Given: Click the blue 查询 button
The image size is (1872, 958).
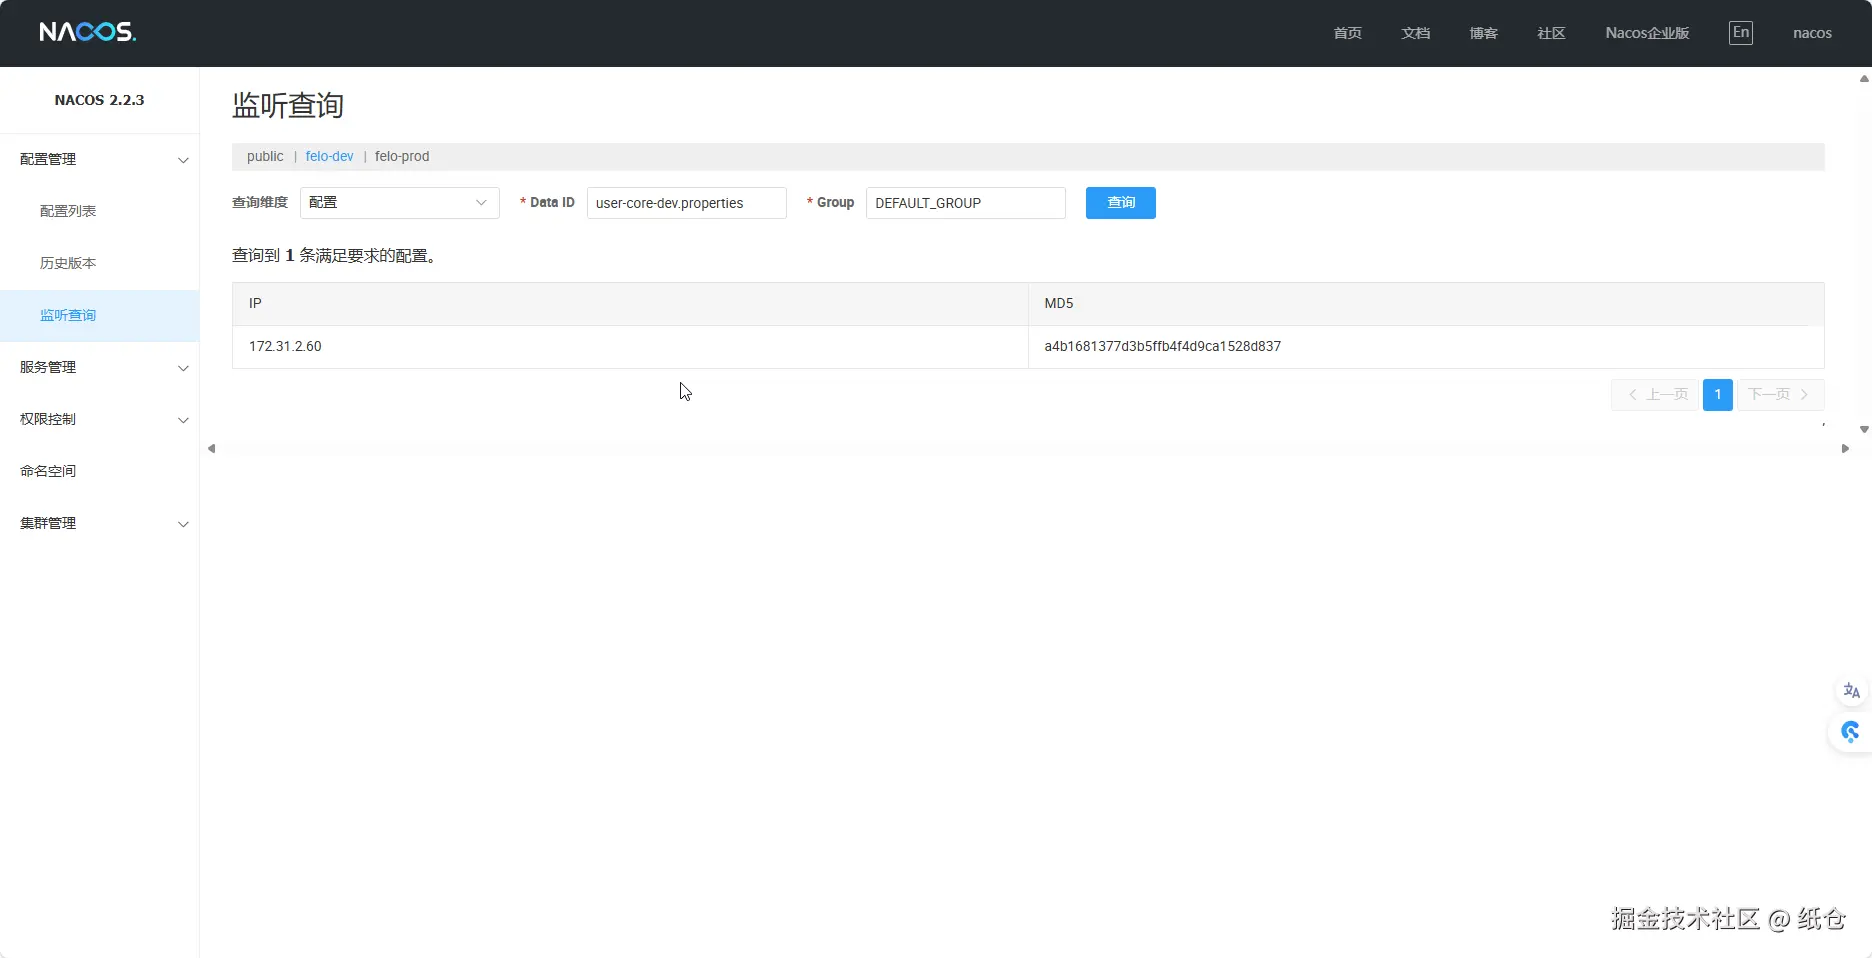Looking at the screenshot, I should click(x=1120, y=203).
